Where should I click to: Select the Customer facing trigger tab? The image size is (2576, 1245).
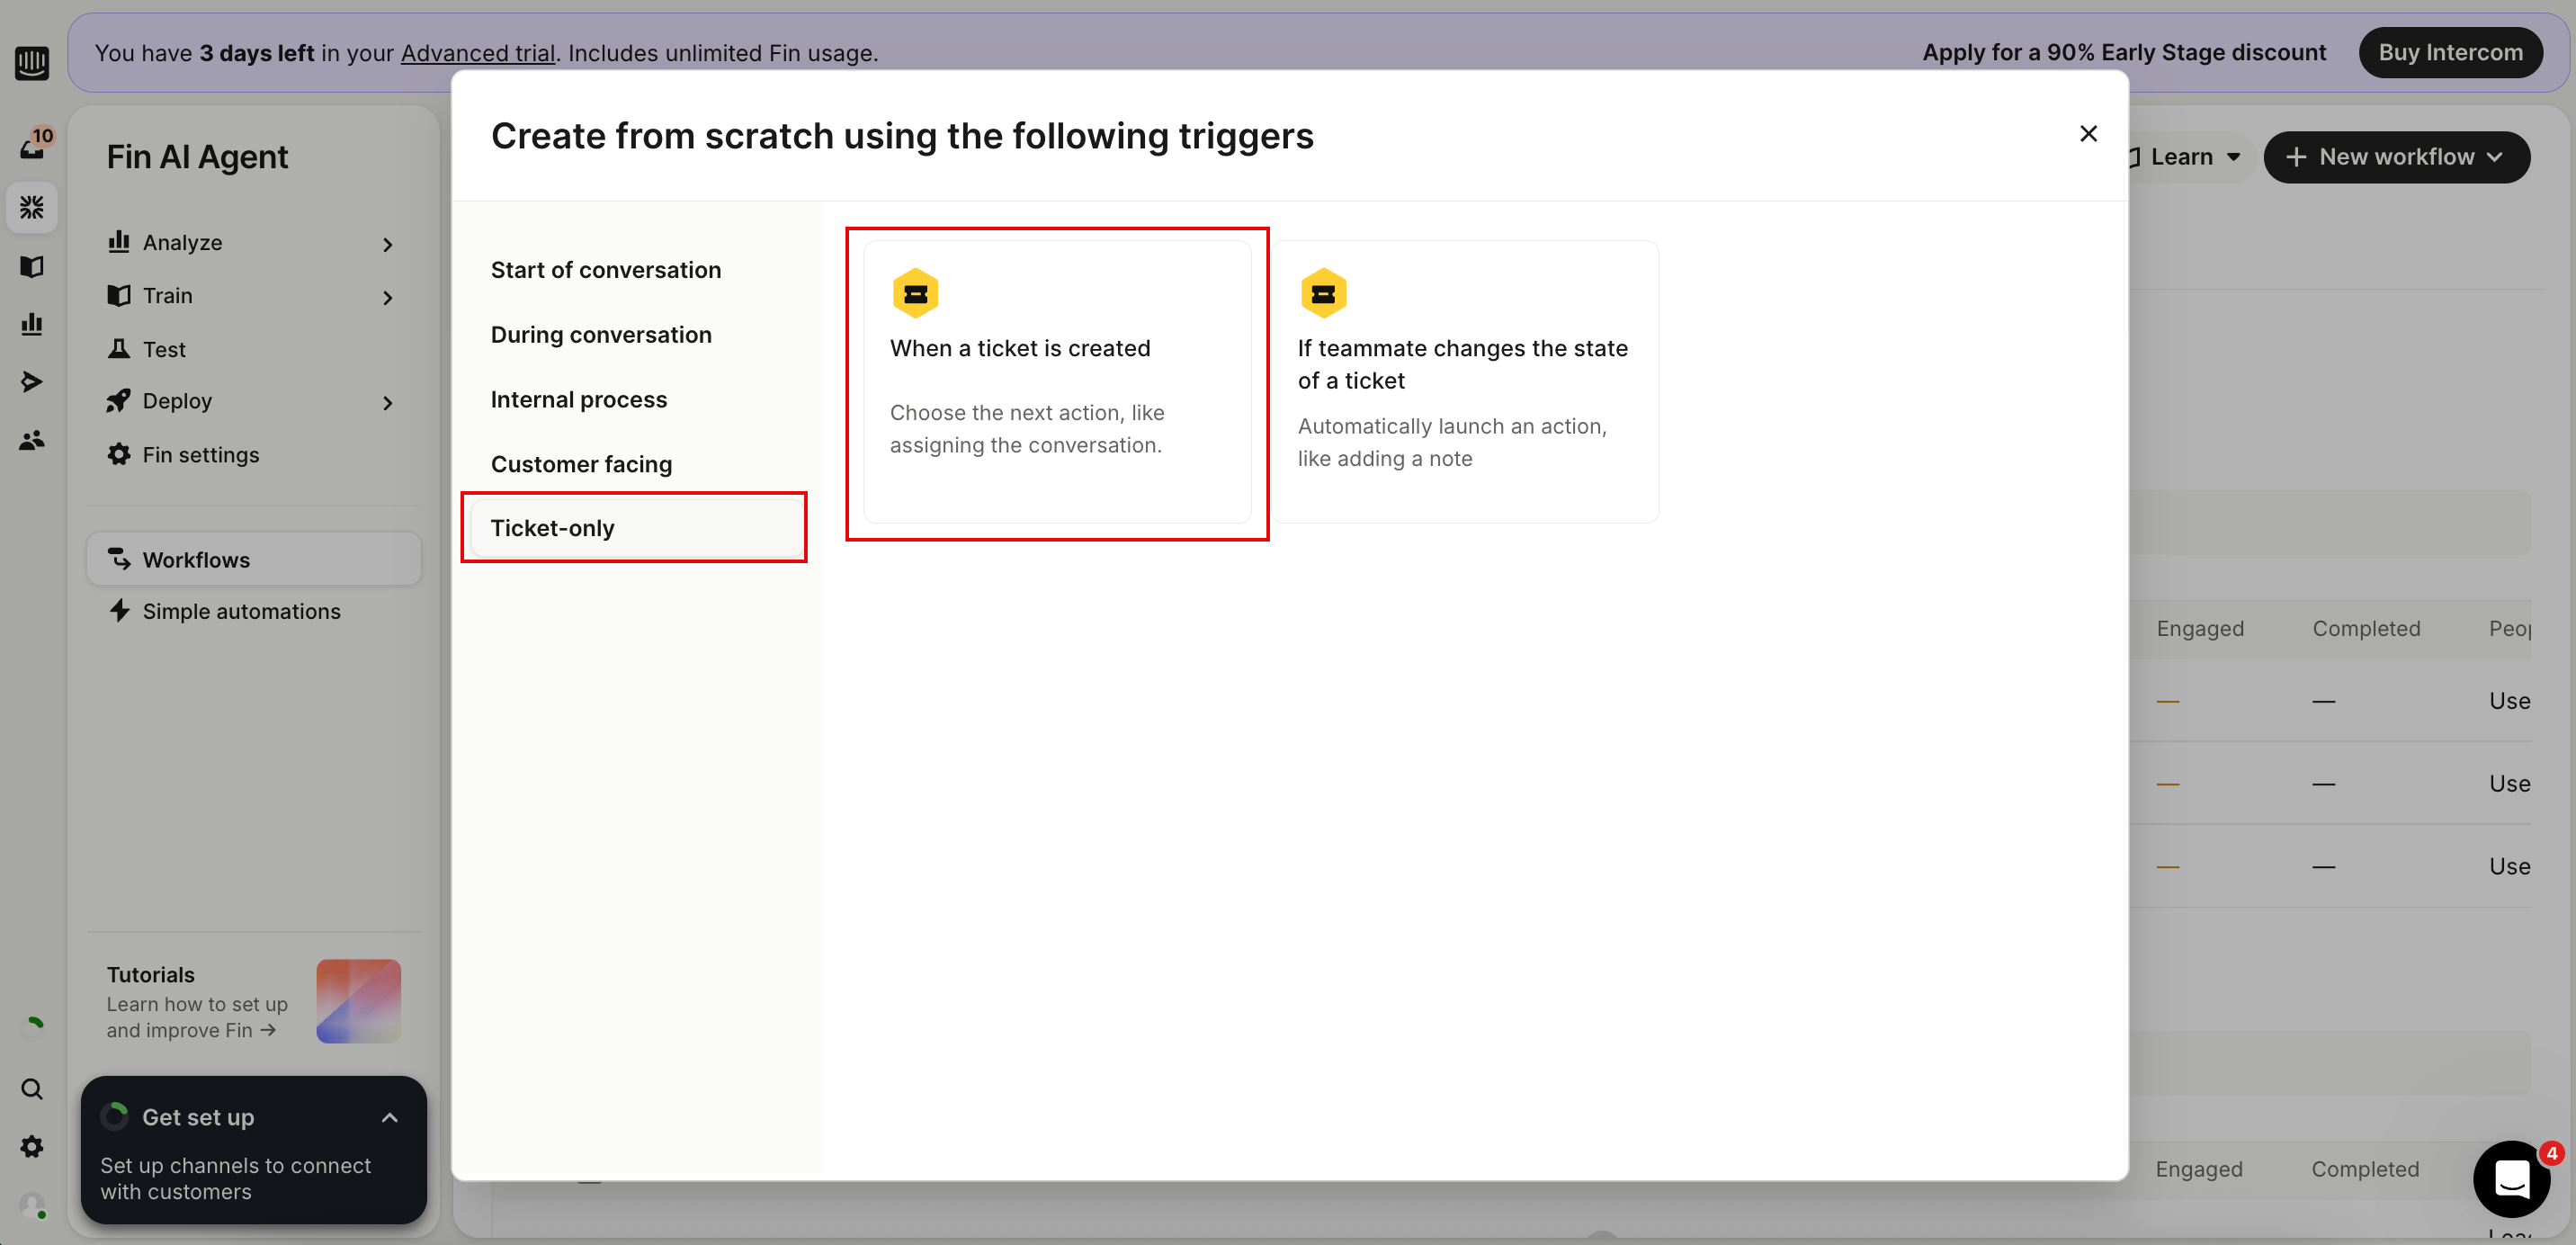pyautogui.click(x=581, y=464)
